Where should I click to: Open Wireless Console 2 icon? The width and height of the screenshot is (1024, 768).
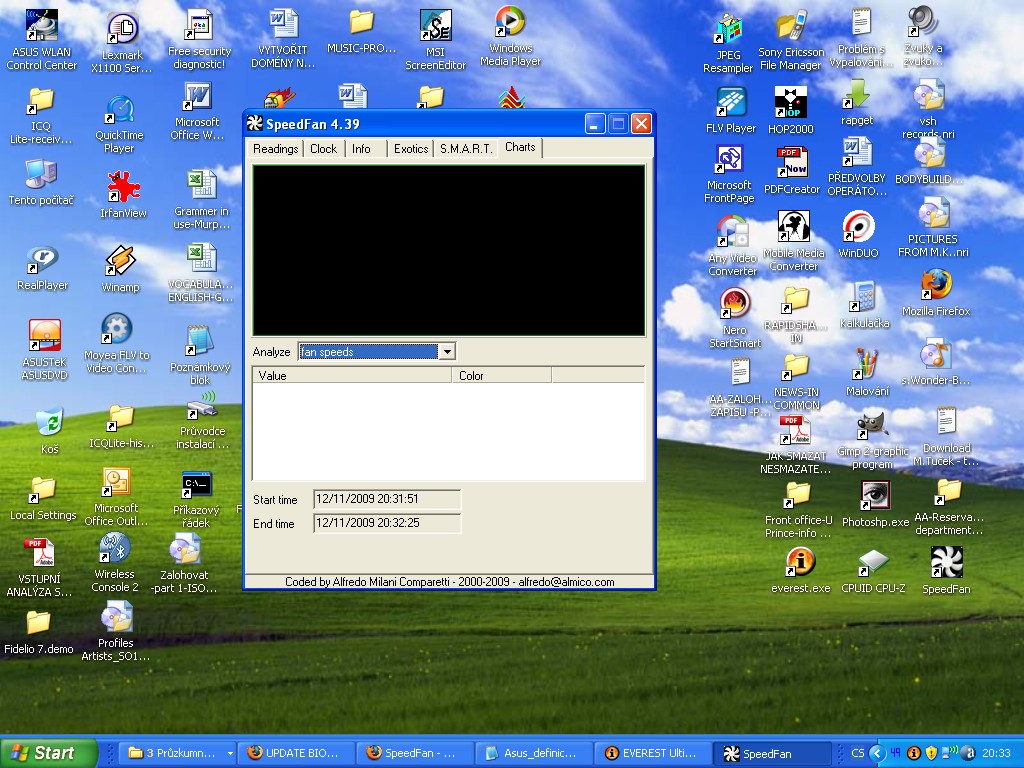coord(115,563)
